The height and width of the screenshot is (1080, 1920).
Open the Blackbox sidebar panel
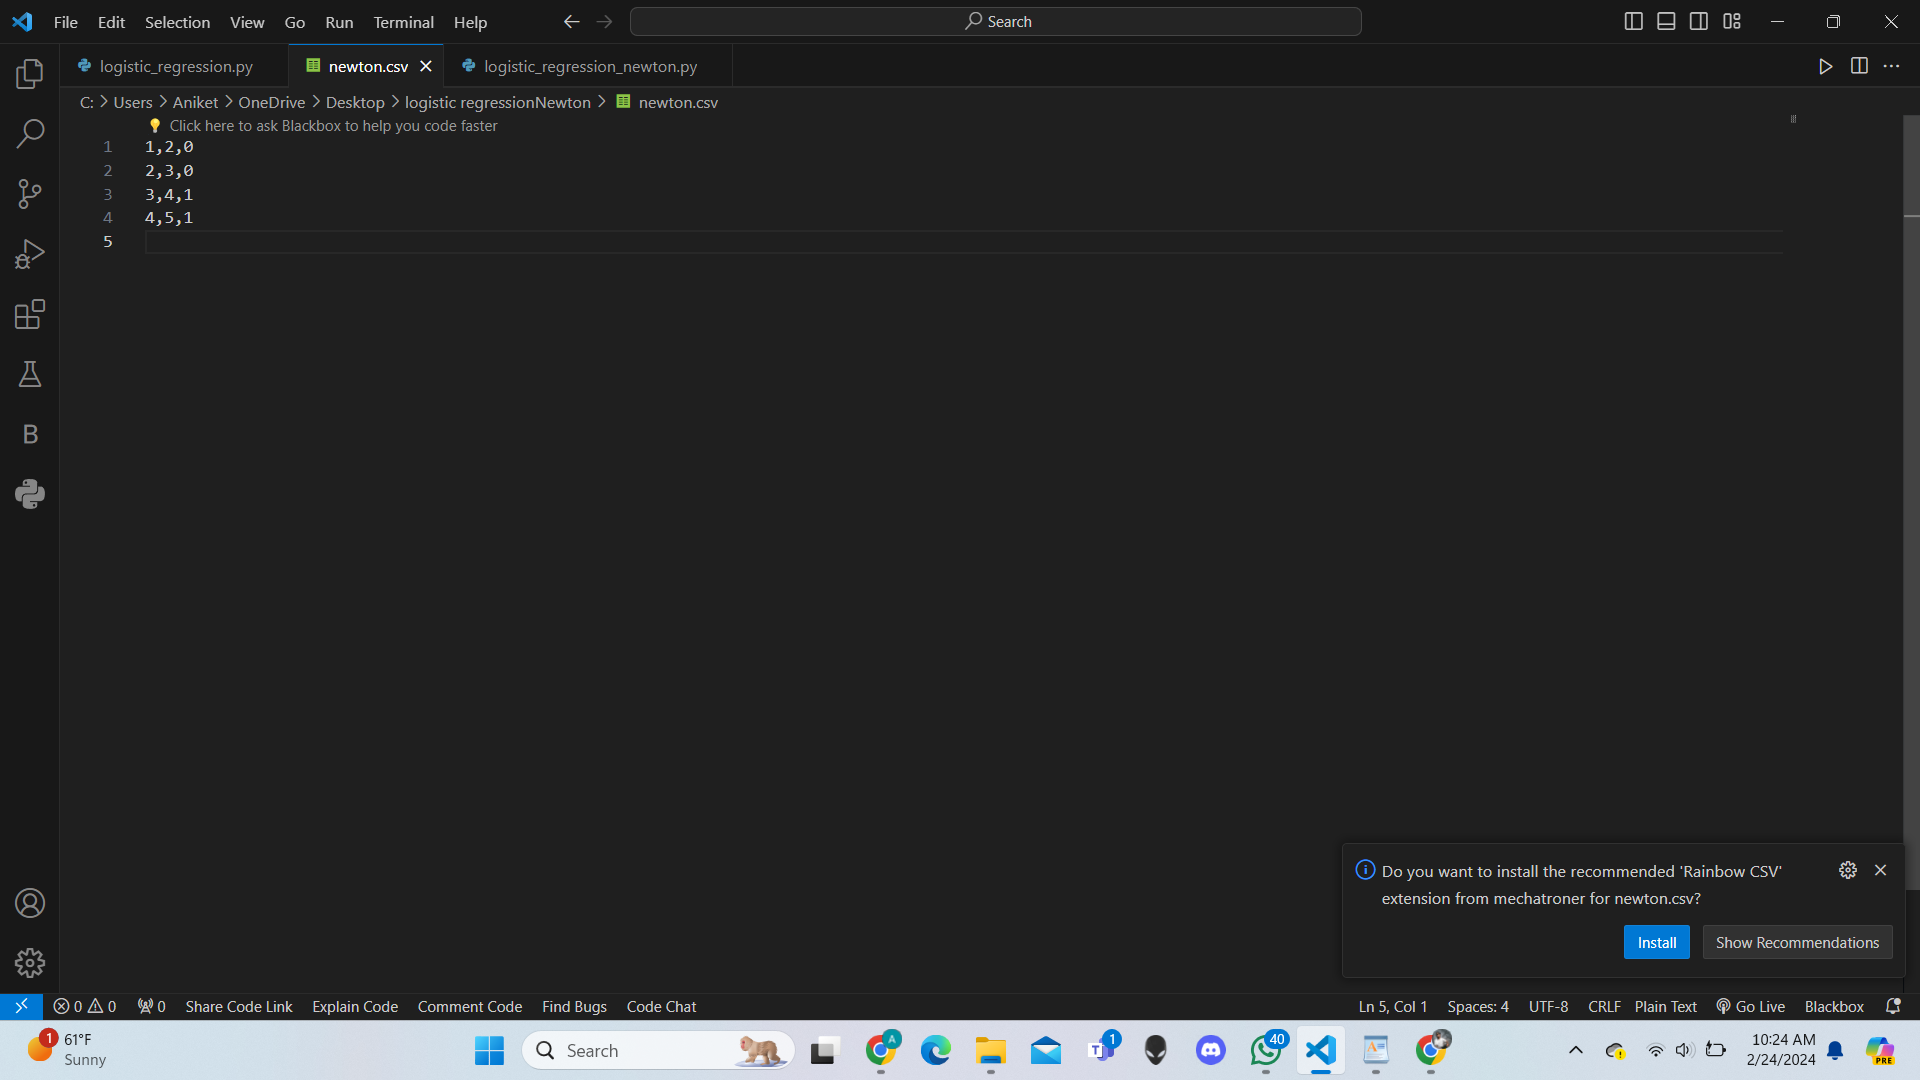30,434
